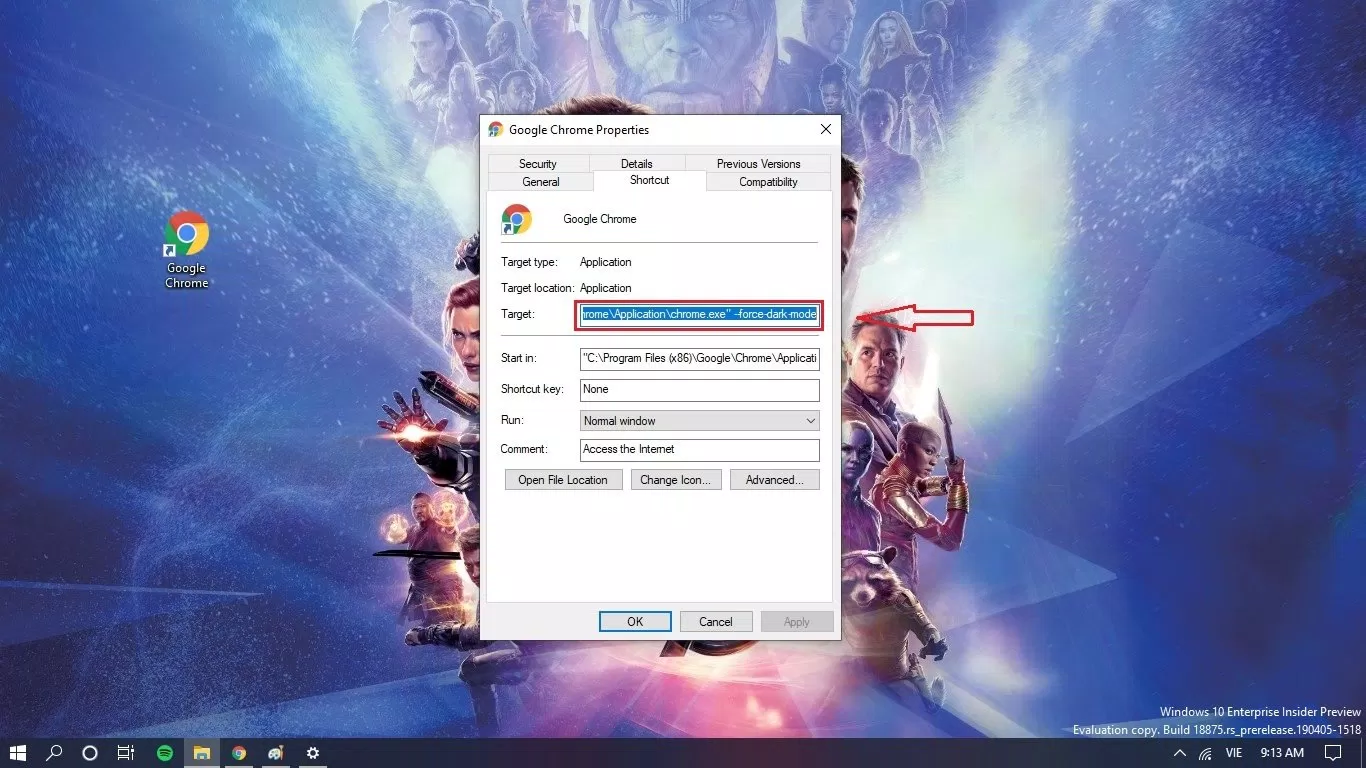Image resolution: width=1366 pixels, height=768 pixels.
Task: Switch to the General tab
Action: (541, 182)
